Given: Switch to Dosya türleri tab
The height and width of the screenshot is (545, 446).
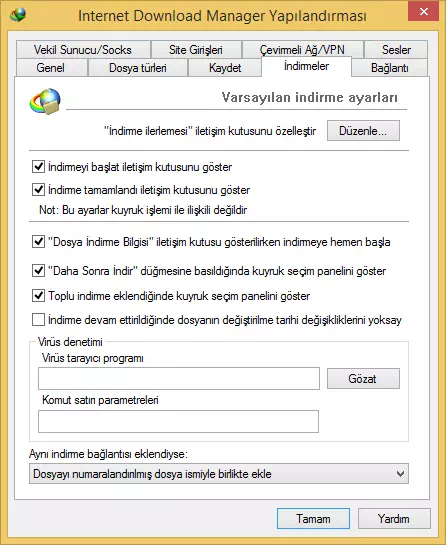Looking at the screenshot, I should [138, 68].
